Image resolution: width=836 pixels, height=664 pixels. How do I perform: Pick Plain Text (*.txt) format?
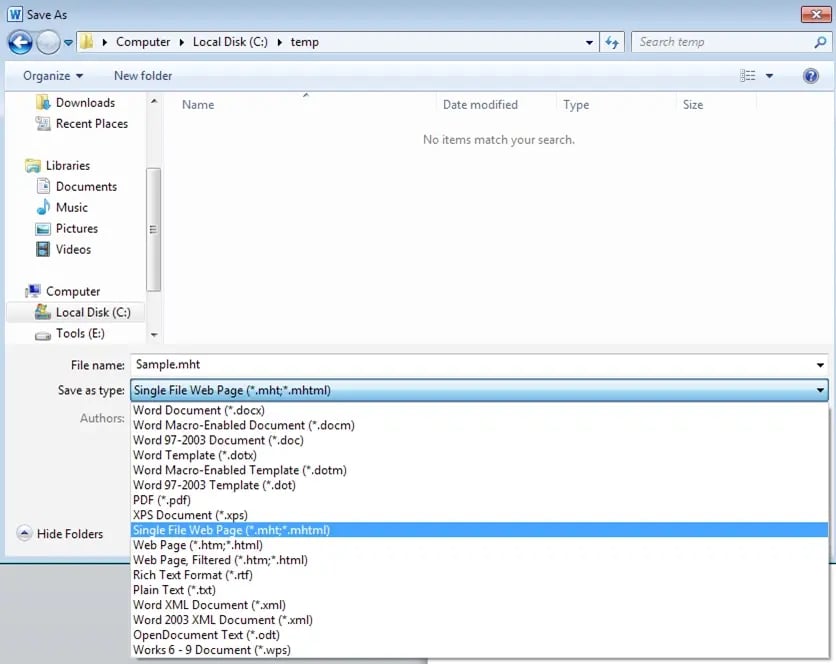pyautogui.click(x=175, y=590)
